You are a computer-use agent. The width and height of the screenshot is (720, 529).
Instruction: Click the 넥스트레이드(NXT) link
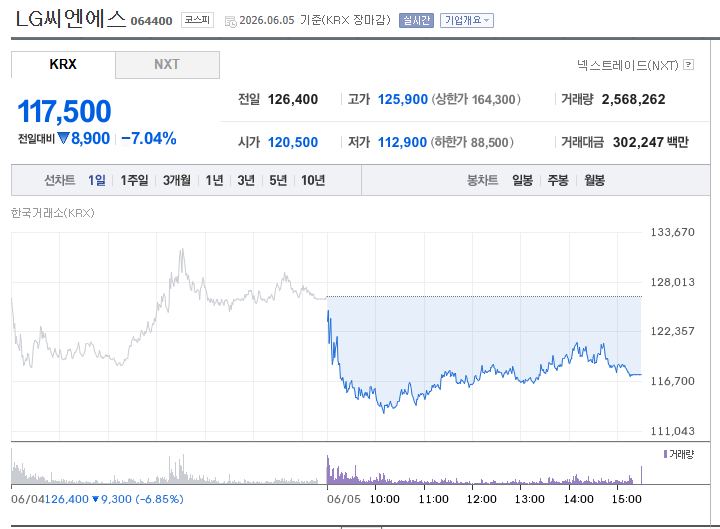pyautogui.click(x=627, y=65)
